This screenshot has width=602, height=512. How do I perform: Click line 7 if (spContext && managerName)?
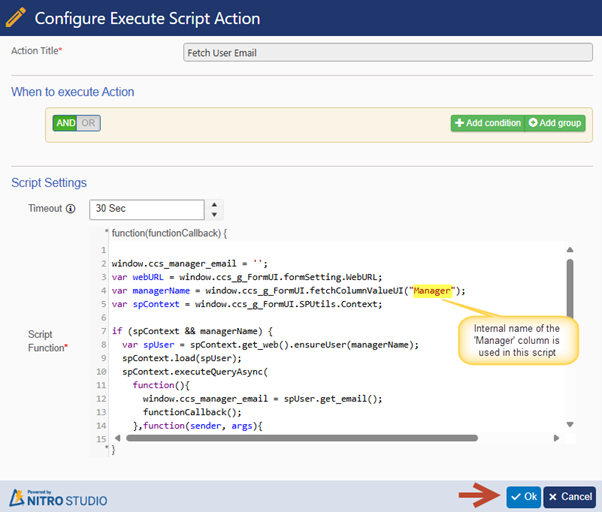coord(192,331)
